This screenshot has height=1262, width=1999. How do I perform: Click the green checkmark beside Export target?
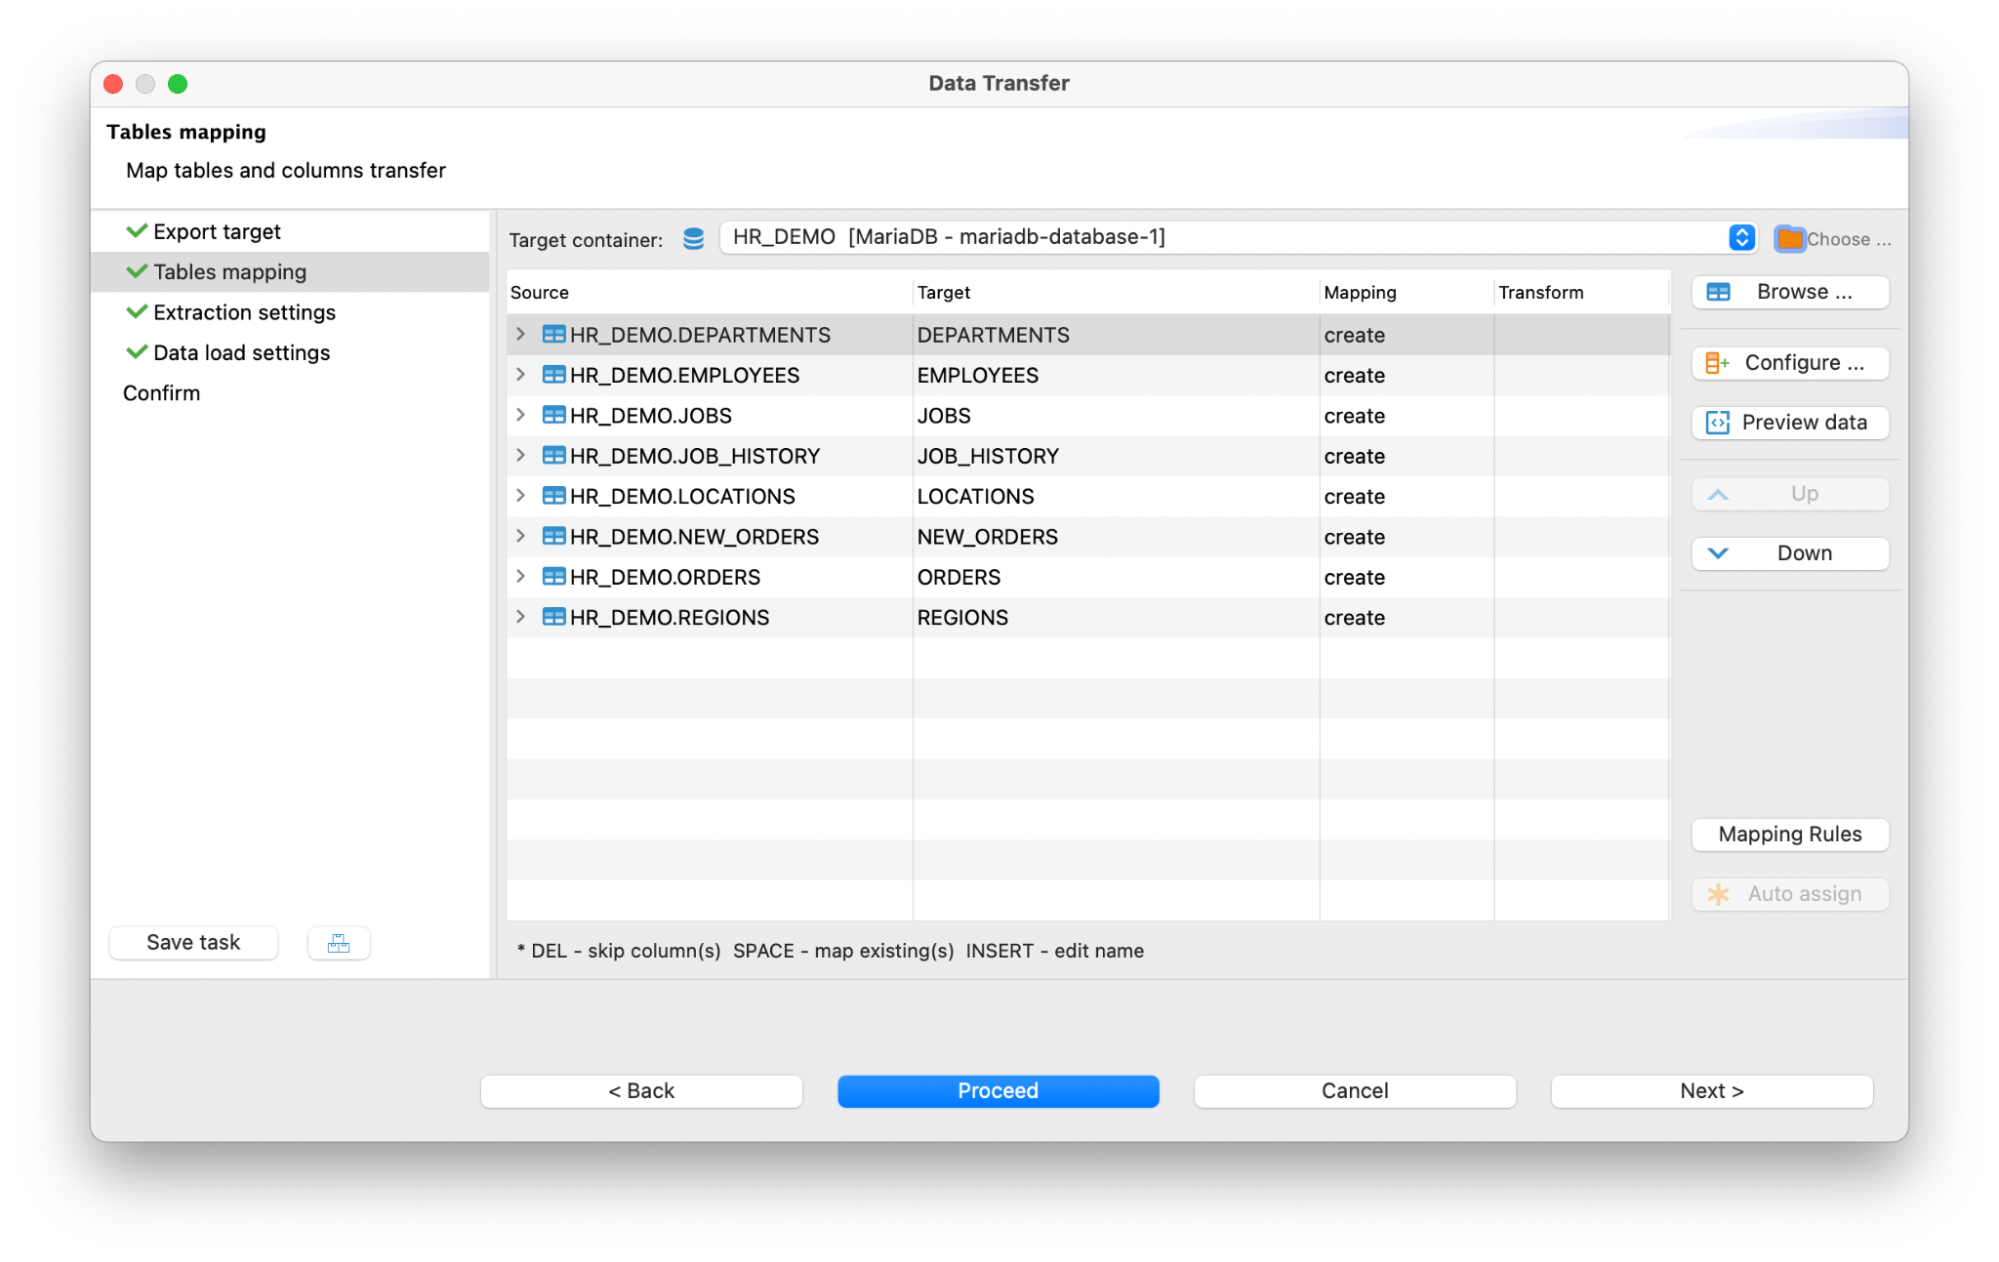(137, 231)
